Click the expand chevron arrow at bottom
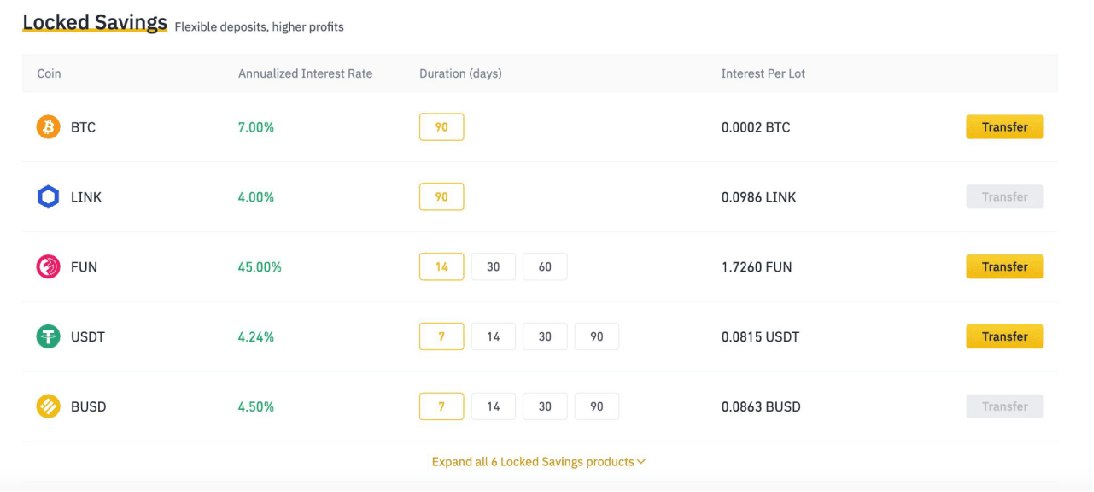Image resolution: width=1094 pixels, height=492 pixels. pos(642,462)
